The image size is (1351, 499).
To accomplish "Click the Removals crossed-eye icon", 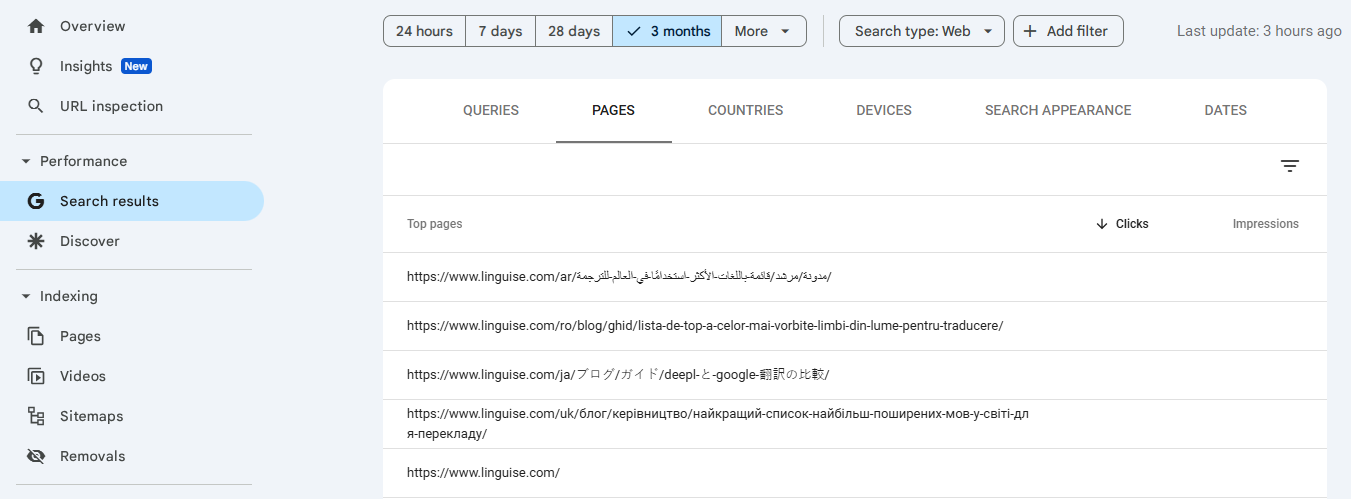I will tap(36, 456).
